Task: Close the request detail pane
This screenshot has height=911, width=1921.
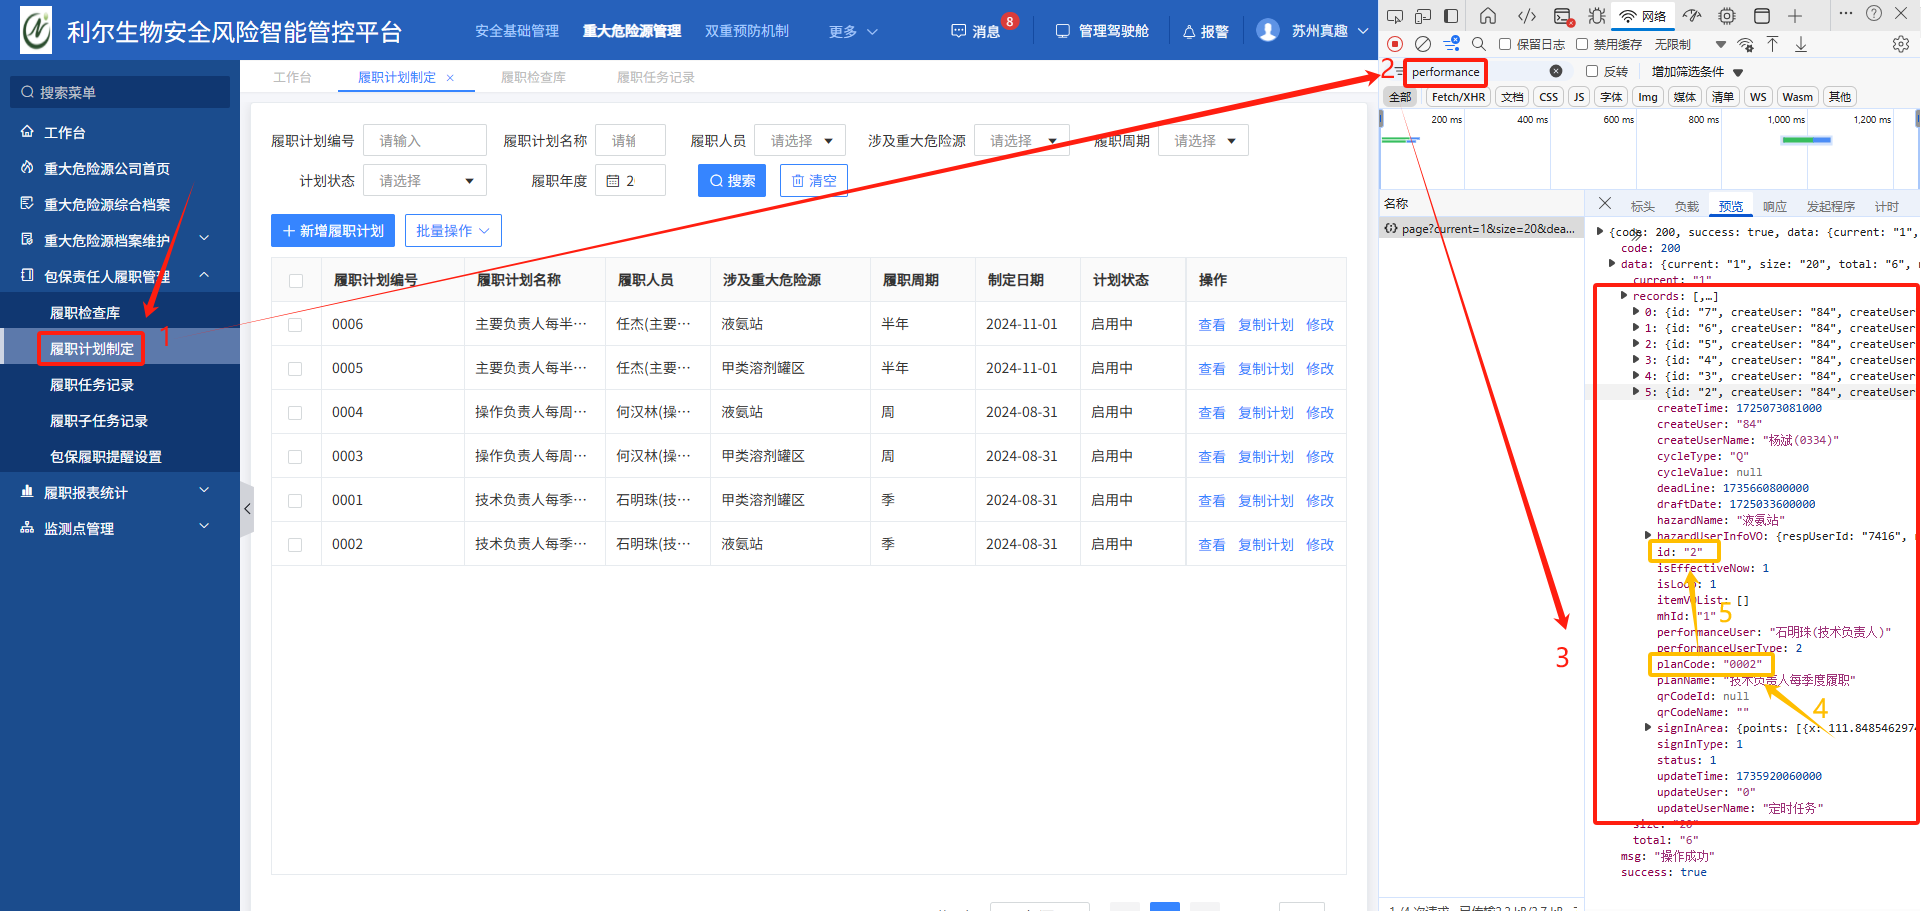Action: tap(1605, 204)
